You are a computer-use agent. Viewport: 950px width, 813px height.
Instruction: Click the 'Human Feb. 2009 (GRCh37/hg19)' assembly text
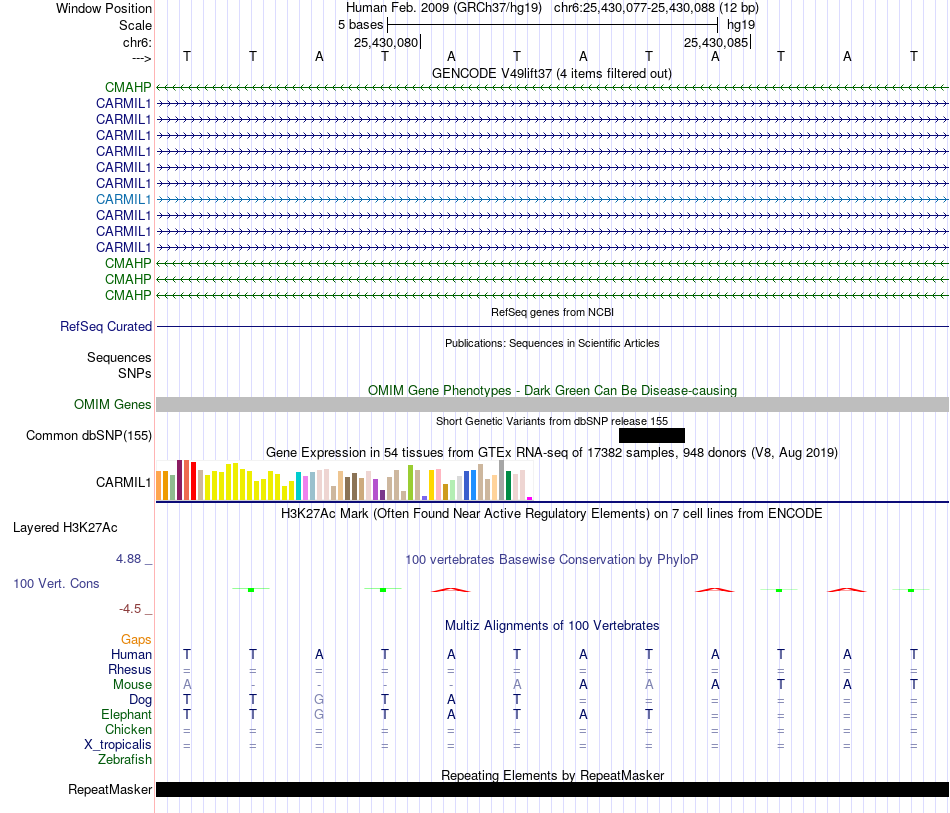click(443, 8)
